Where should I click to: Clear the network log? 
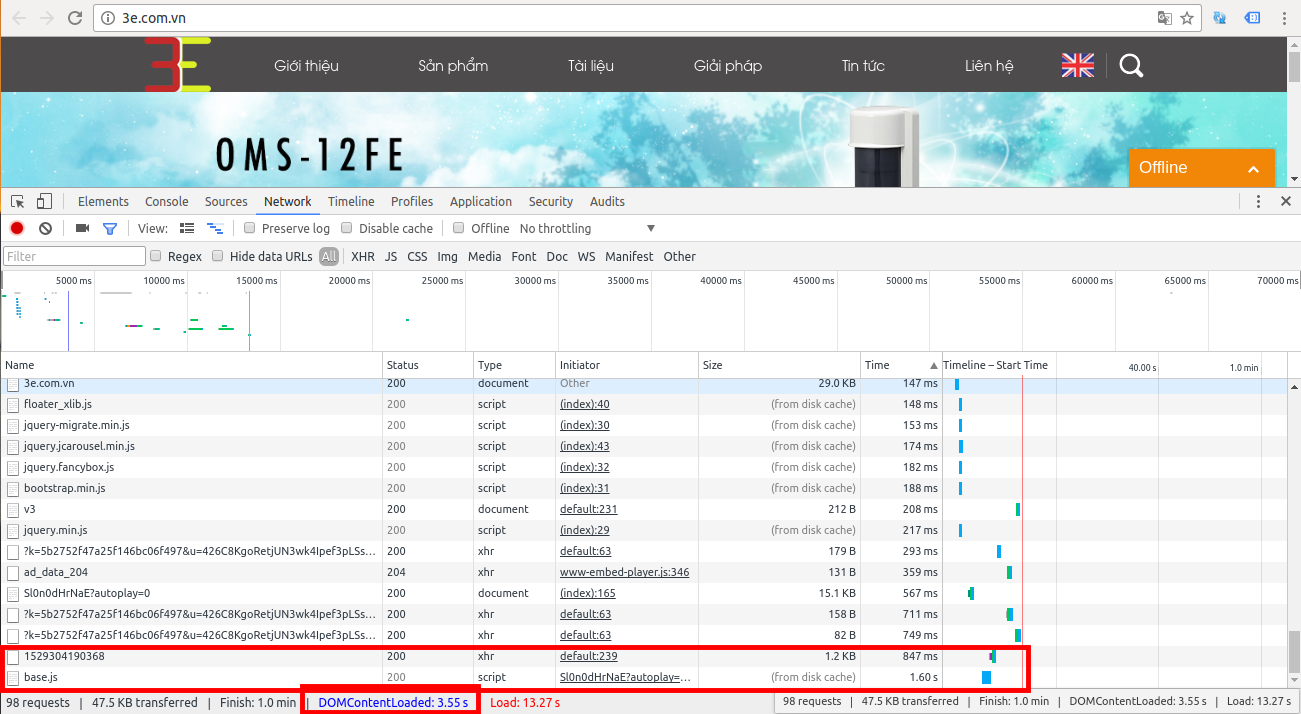(x=45, y=228)
